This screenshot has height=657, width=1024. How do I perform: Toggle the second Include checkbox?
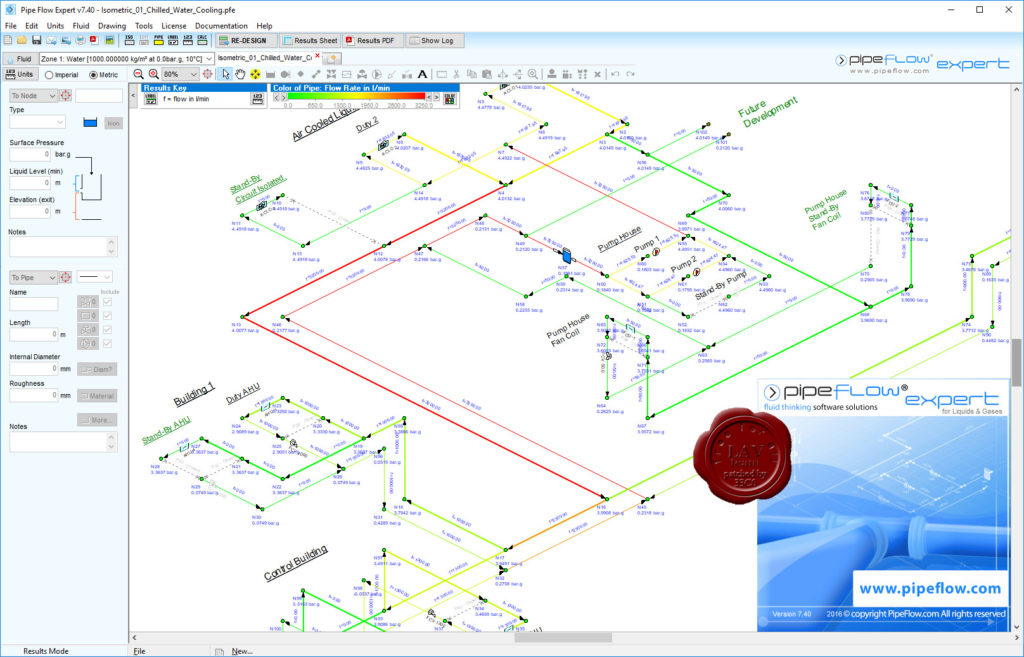tap(108, 315)
